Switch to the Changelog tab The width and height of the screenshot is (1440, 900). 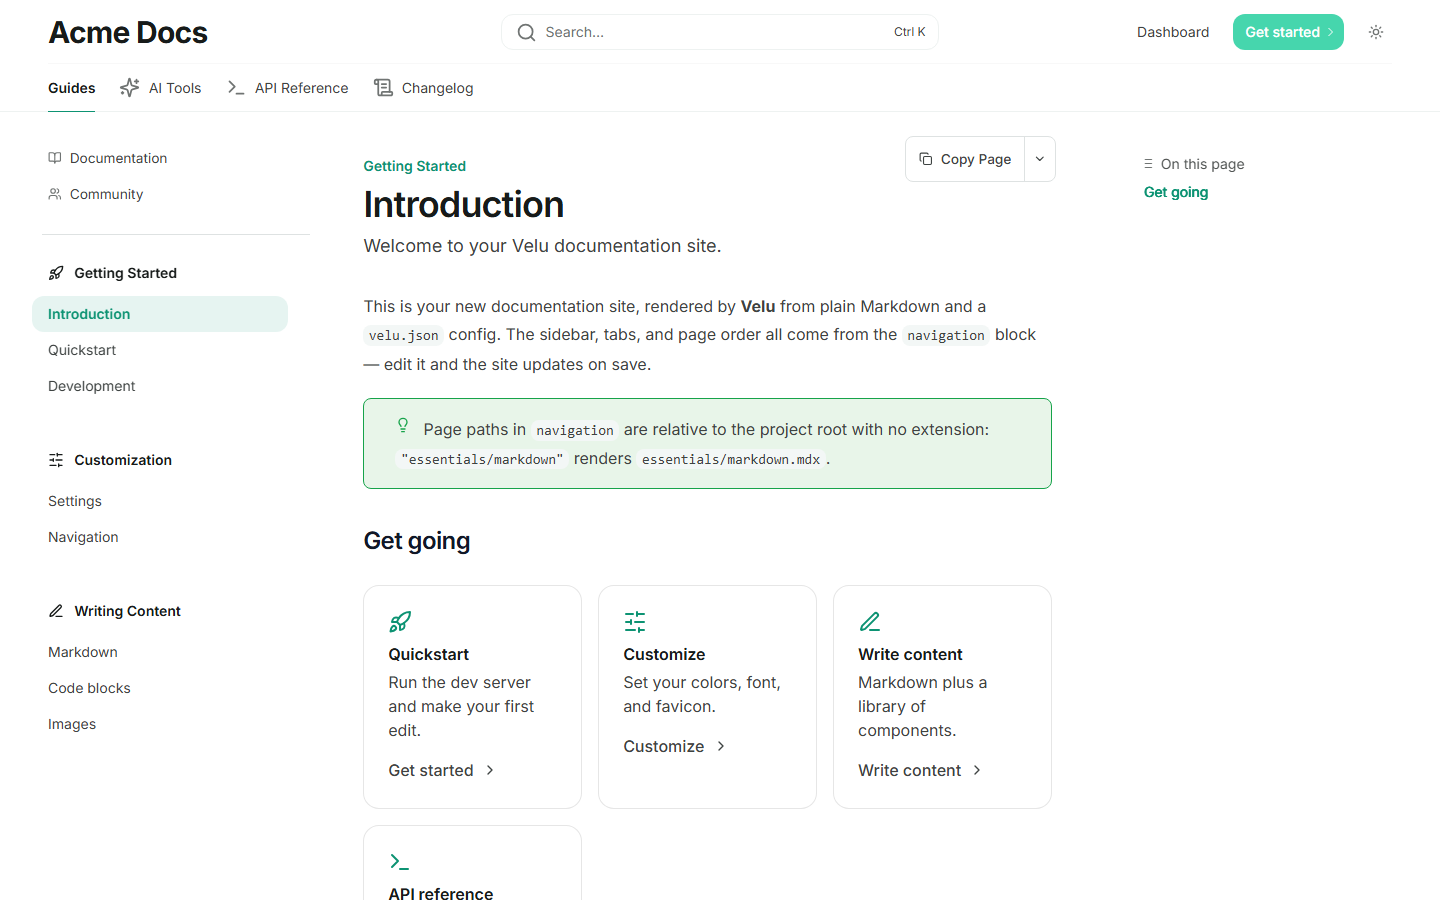tap(423, 88)
